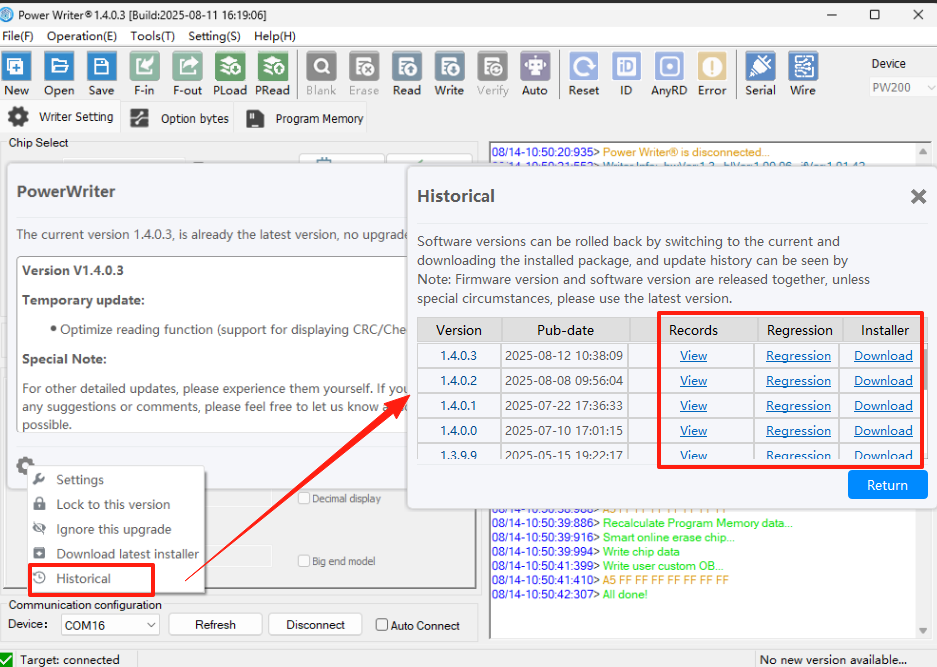Toggle the Decimal display checkbox
Viewport: 937px width, 667px height.
[304, 498]
